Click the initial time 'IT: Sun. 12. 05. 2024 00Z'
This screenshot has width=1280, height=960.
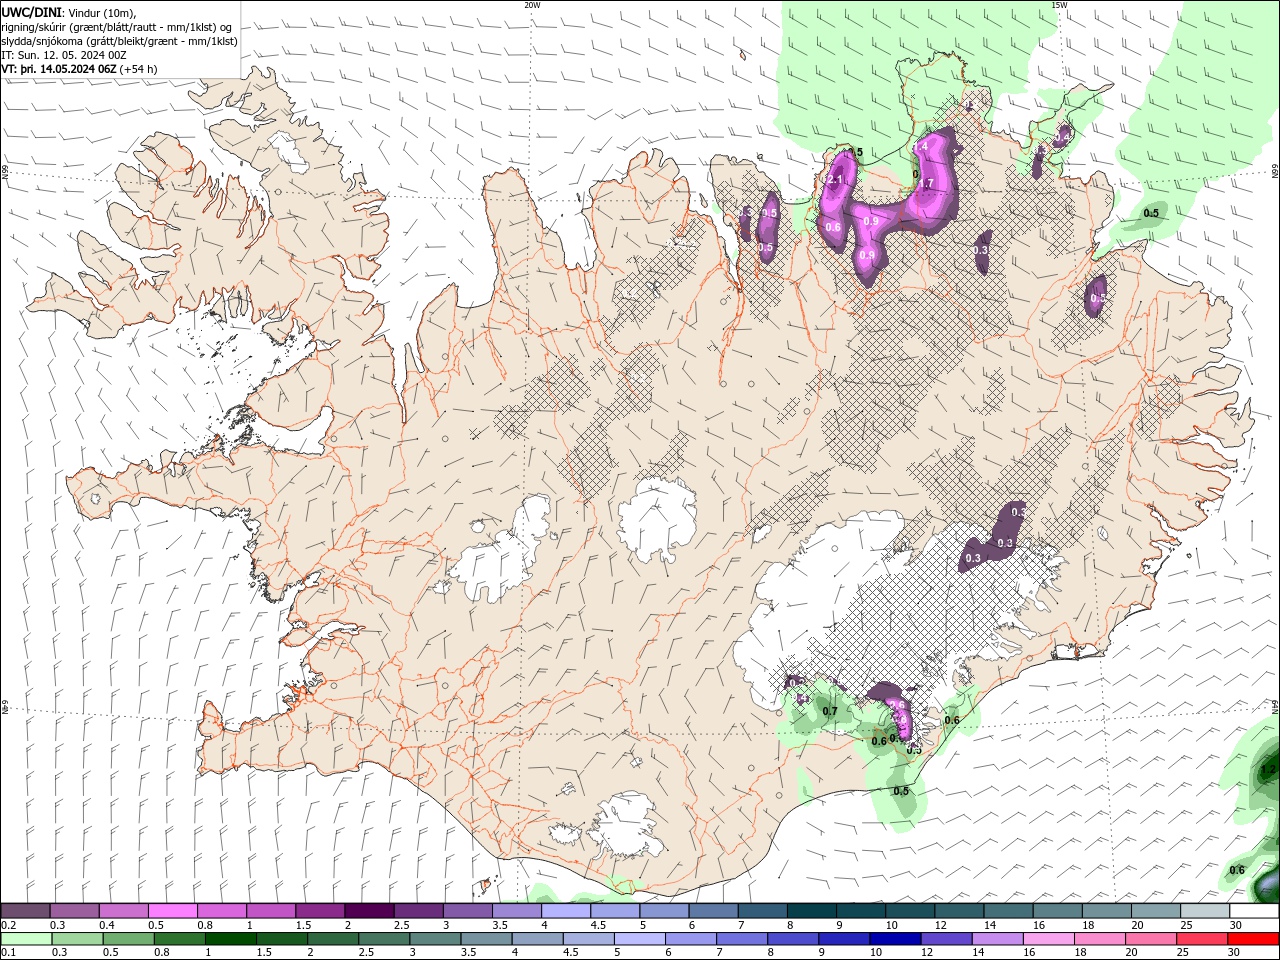(64, 55)
